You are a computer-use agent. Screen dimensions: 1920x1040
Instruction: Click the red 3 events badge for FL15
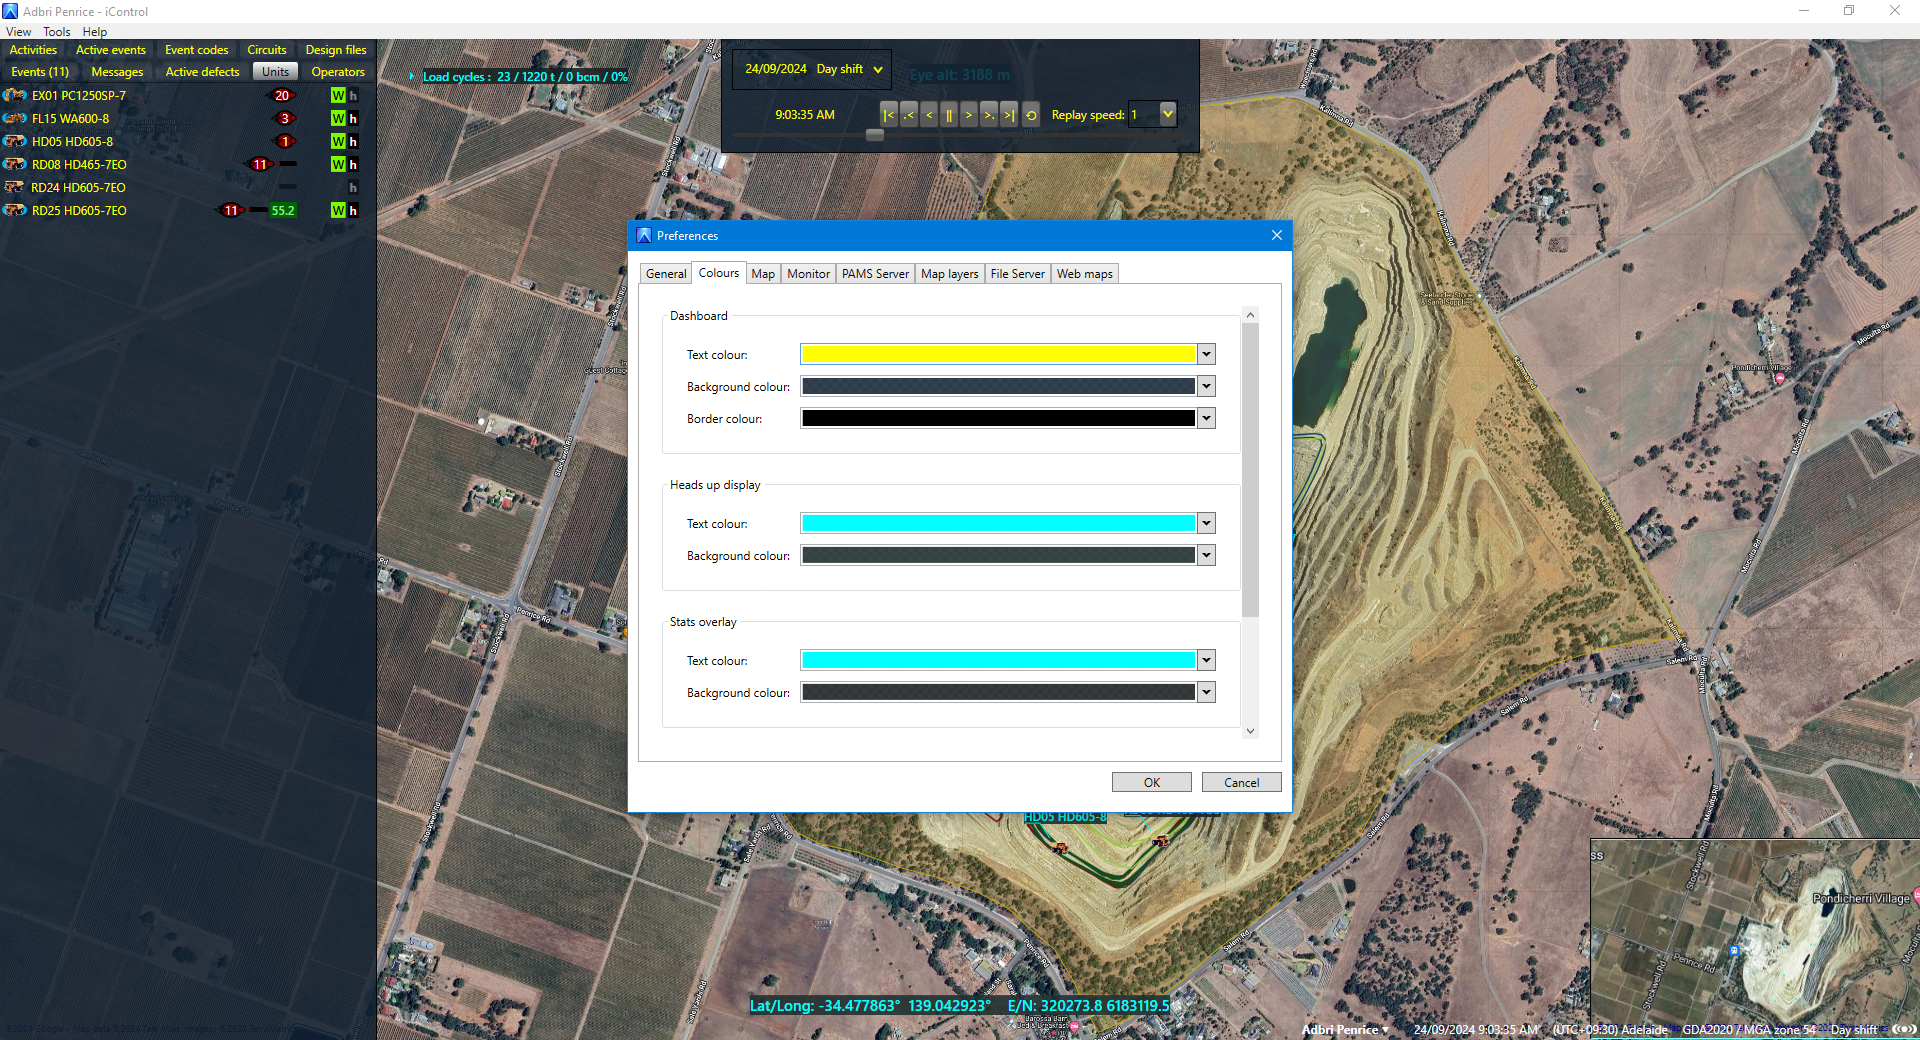coord(285,118)
